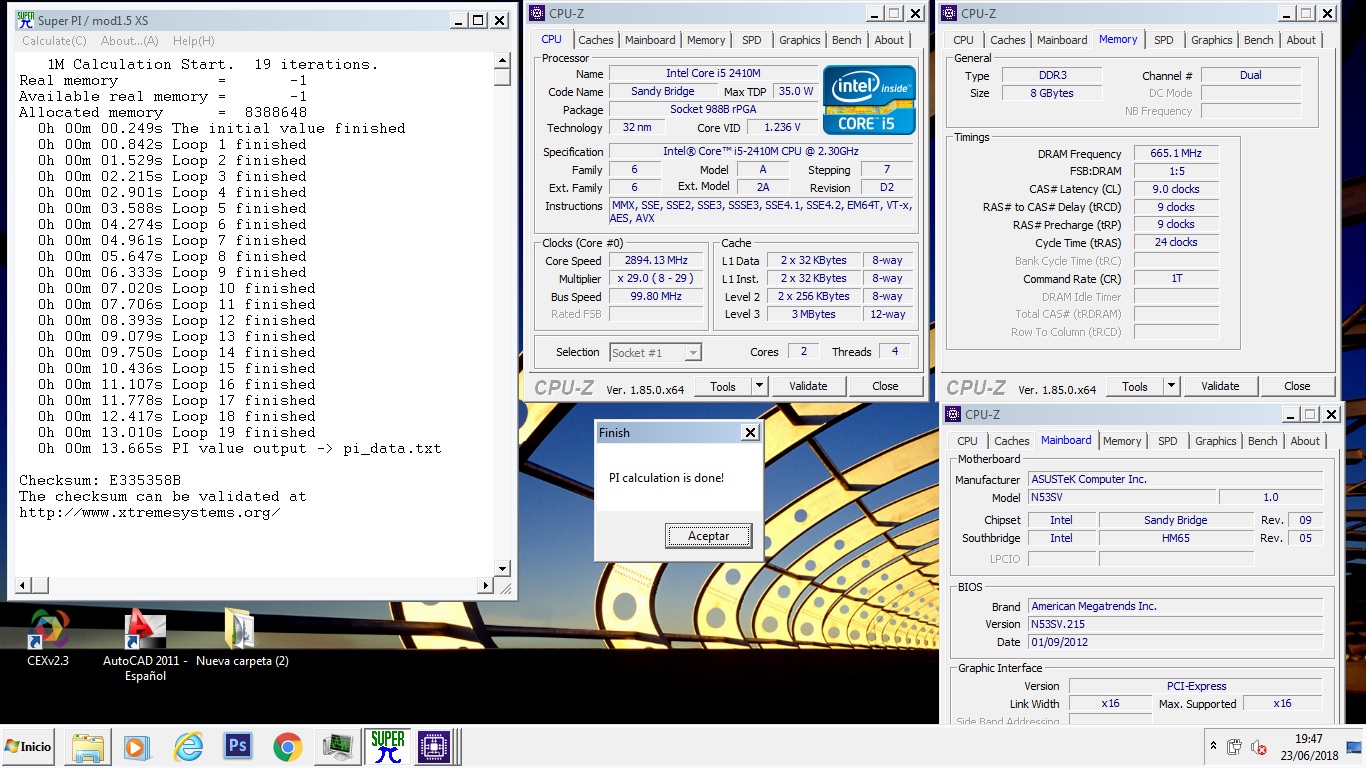The image size is (1366, 768).
Task: Open Memory tab in Mainboard window
Action: pos(1122,441)
